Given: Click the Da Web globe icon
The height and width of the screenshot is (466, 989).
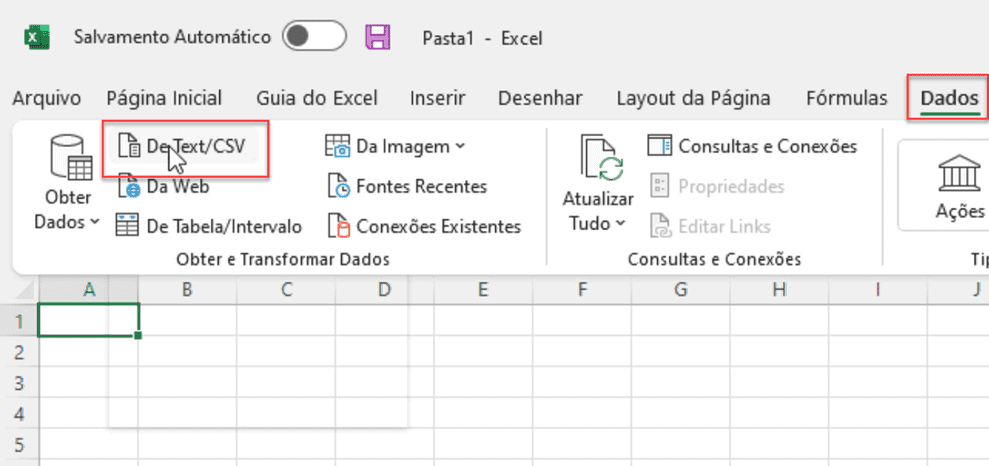Looking at the screenshot, I should (129, 187).
